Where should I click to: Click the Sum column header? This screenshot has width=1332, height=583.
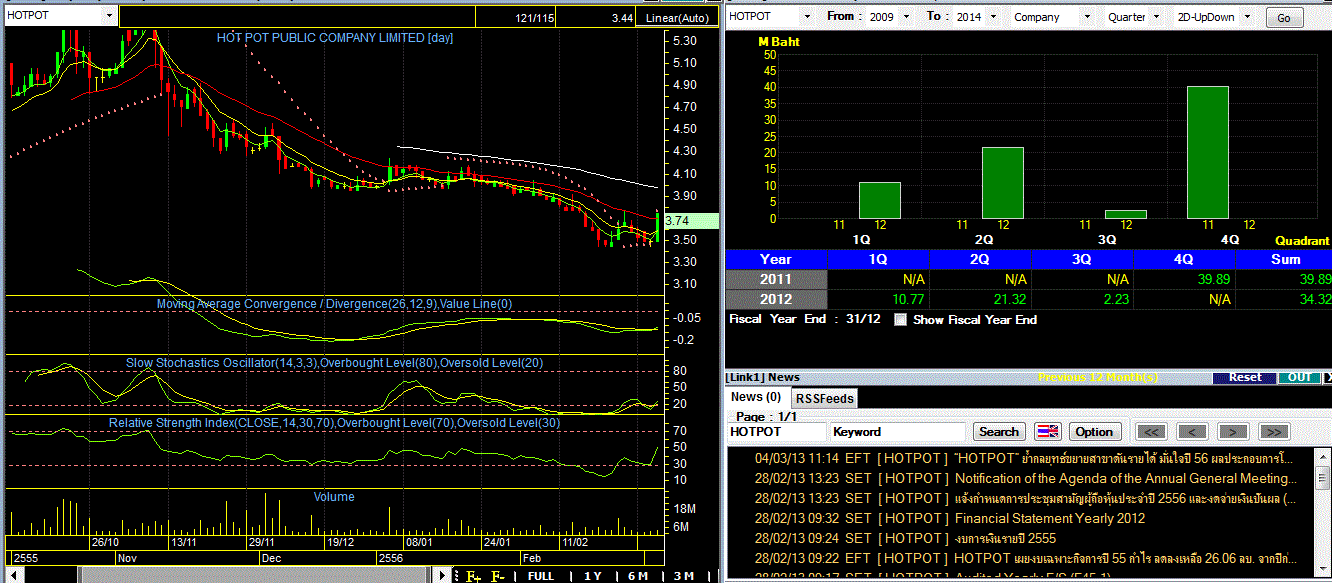(1284, 259)
